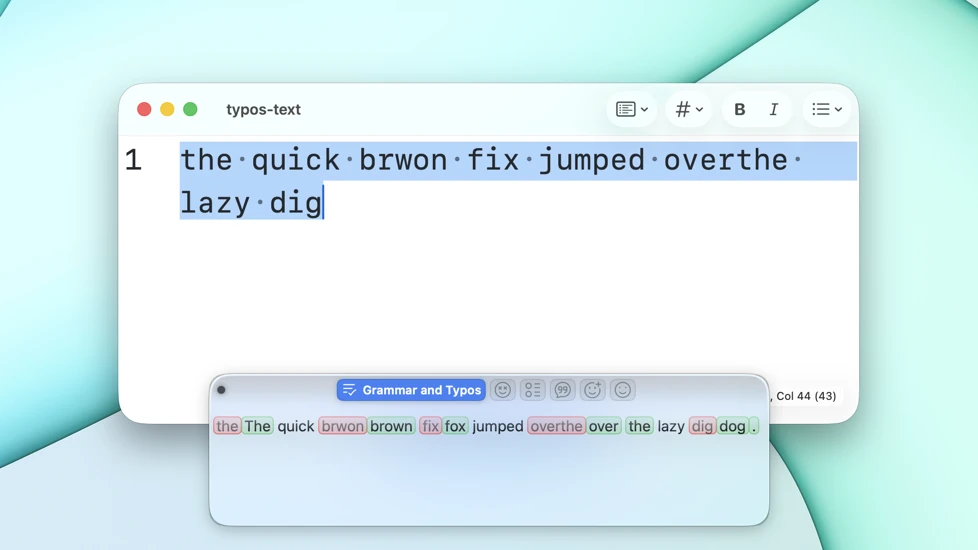Image resolution: width=978 pixels, height=550 pixels.
Task: Open the list style dropdown
Action: coord(827,109)
